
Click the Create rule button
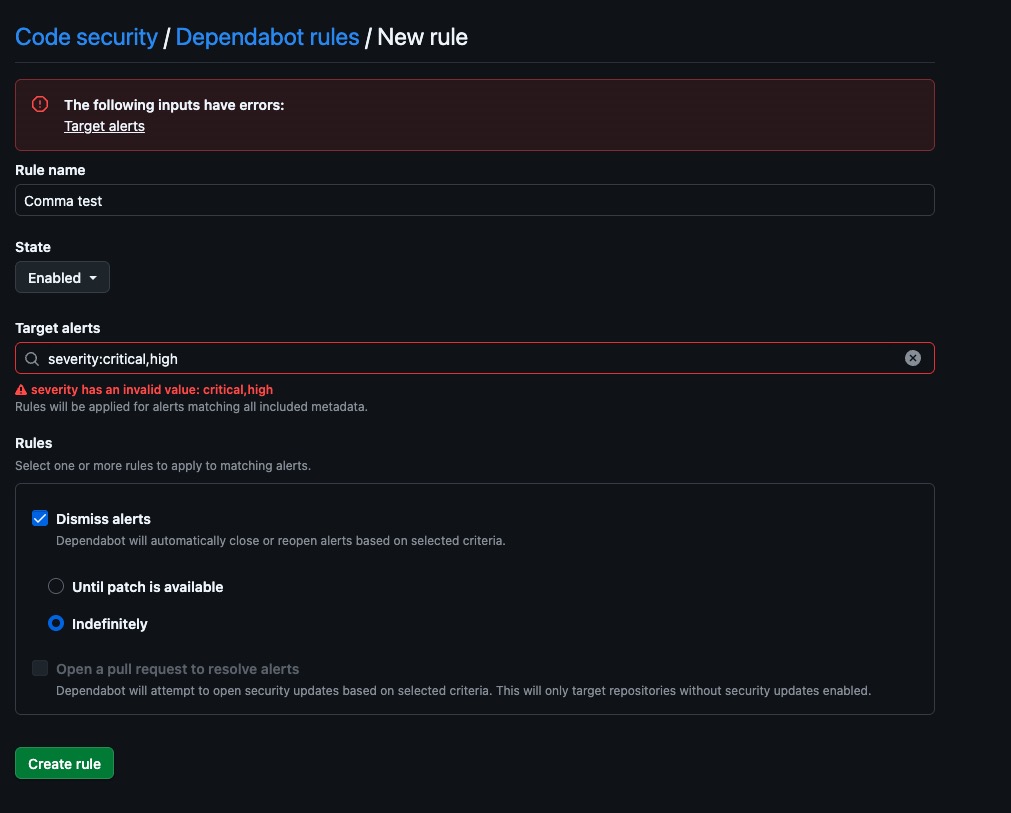point(64,763)
